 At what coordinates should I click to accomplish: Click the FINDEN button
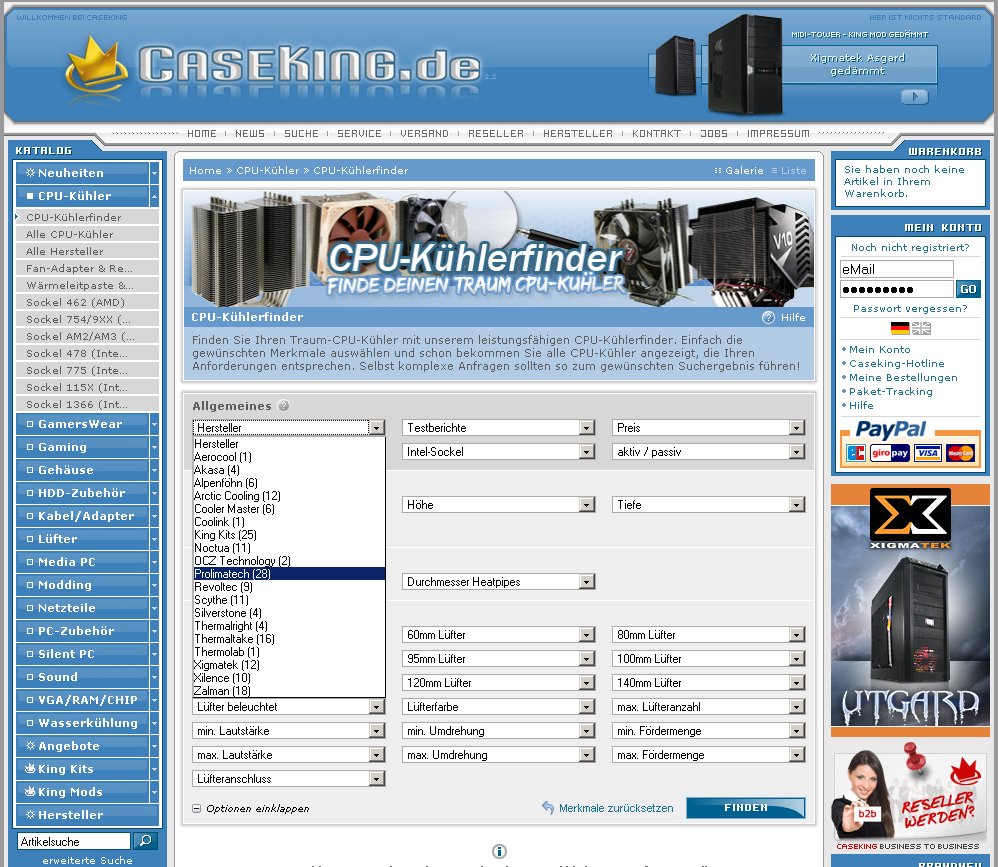point(745,808)
